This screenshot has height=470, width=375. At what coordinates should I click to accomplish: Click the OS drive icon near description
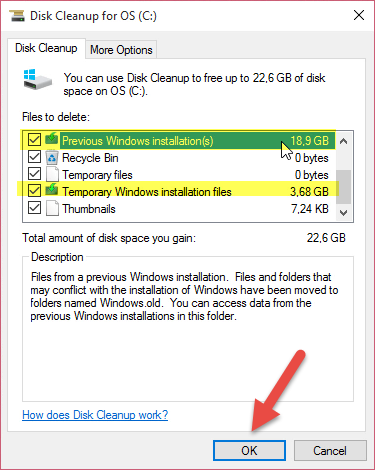[x=38, y=79]
